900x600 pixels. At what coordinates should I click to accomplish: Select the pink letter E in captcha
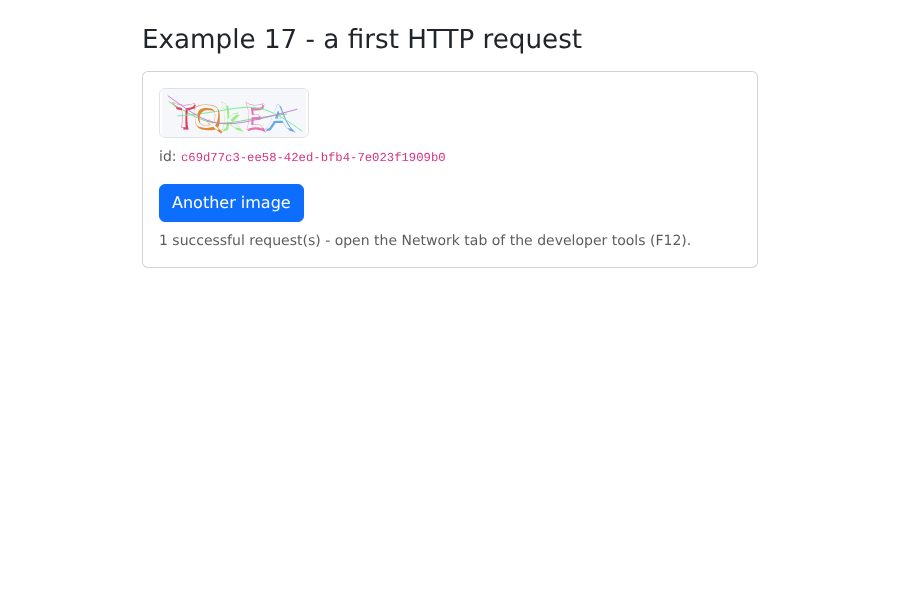pos(255,118)
